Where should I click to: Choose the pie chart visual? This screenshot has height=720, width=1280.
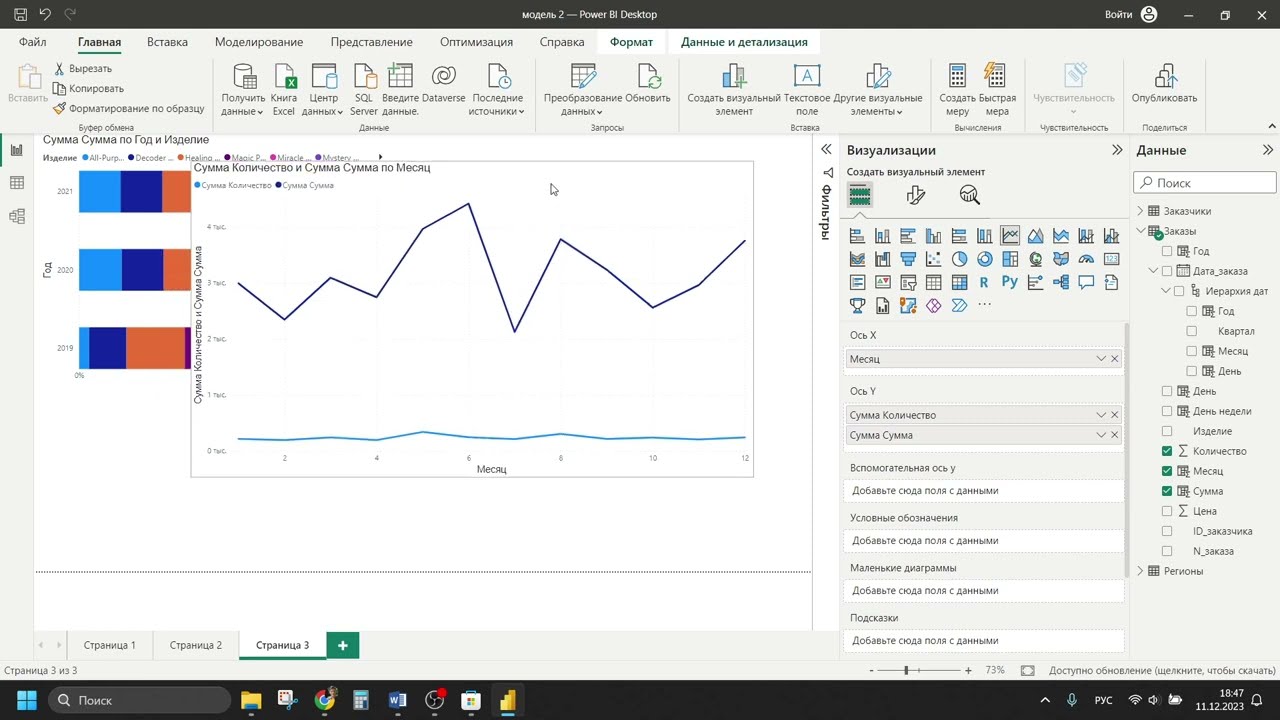(959, 259)
